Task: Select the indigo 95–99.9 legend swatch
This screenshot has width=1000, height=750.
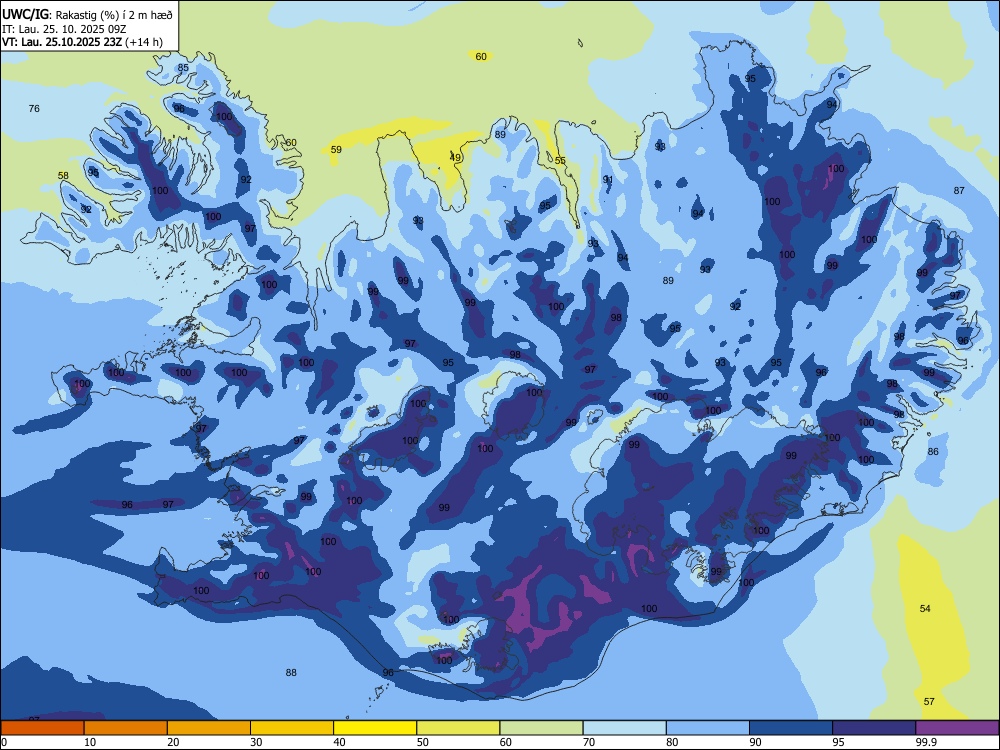Action: click(x=874, y=728)
